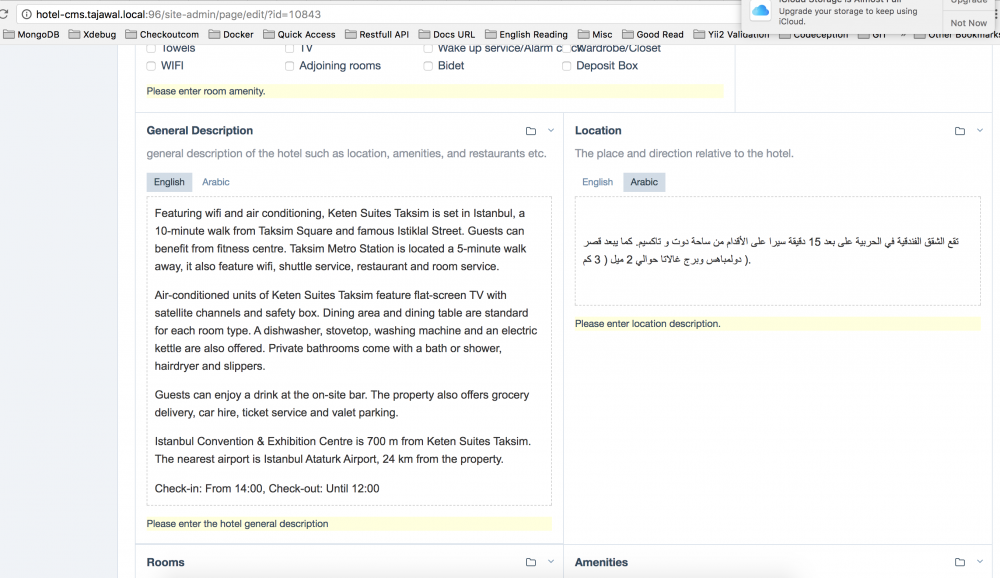
Task: Click the browser address bar URL
Action: (x=179, y=14)
